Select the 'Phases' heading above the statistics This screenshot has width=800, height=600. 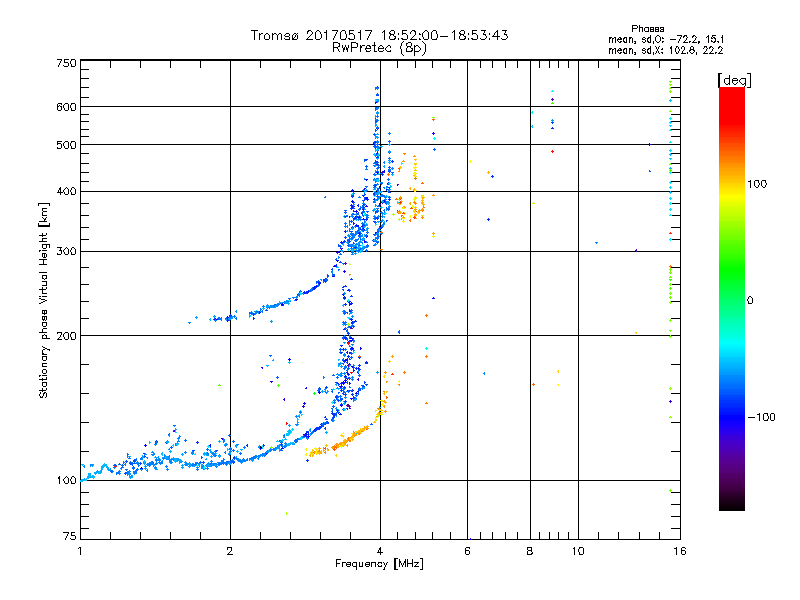pos(647,29)
